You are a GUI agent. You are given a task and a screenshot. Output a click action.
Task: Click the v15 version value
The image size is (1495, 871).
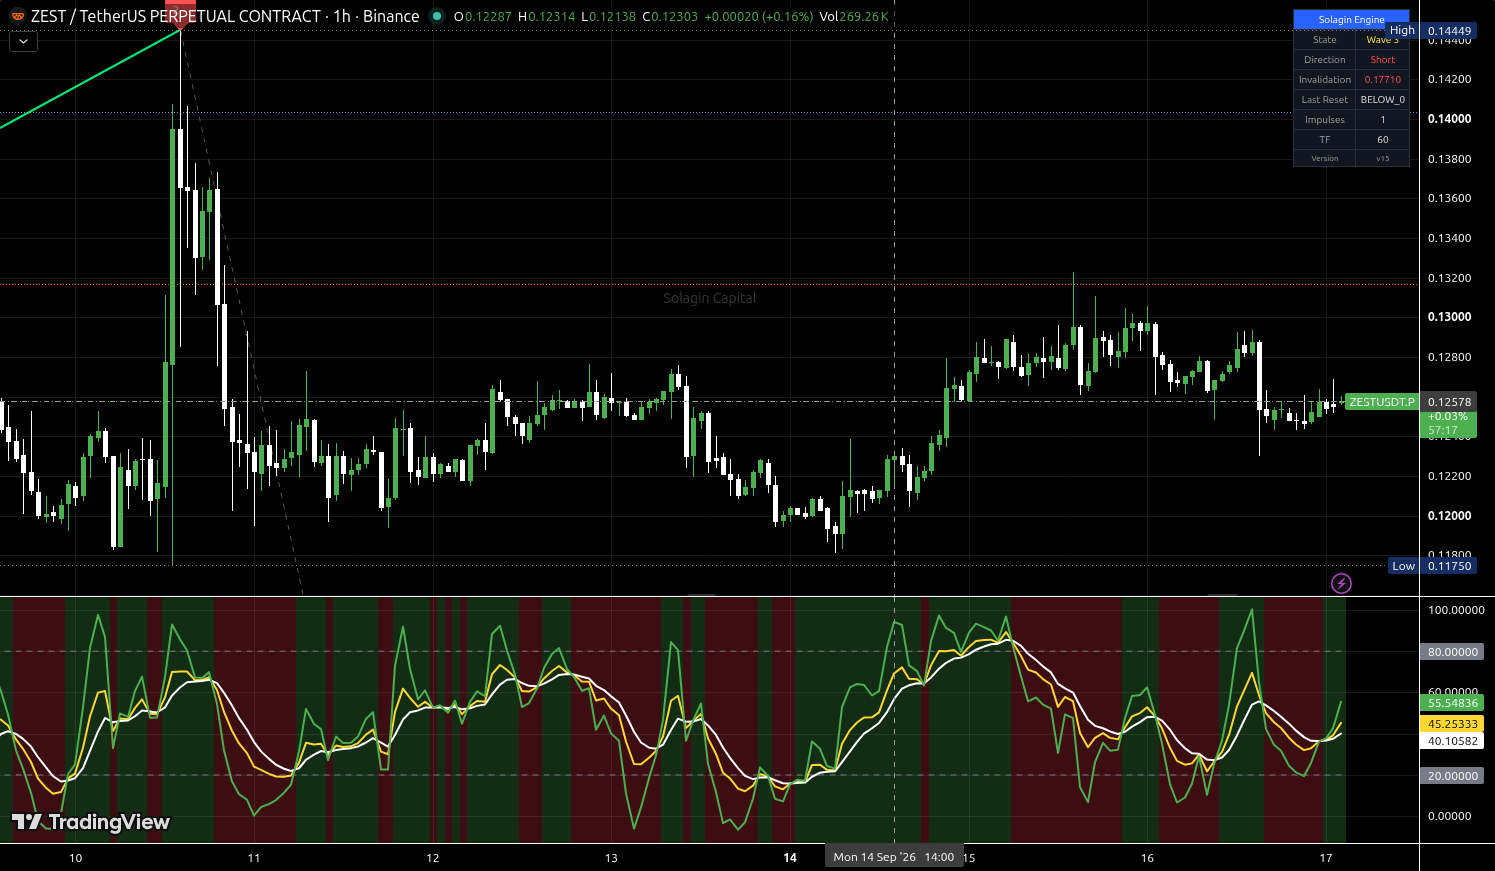1382,158
